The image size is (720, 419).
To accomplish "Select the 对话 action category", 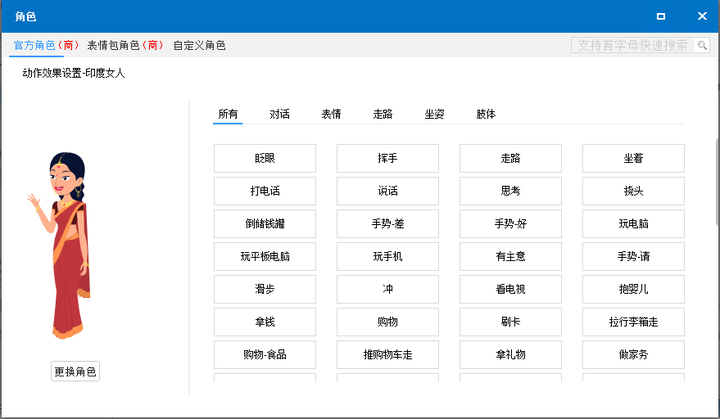I will [x=279, y=114].
